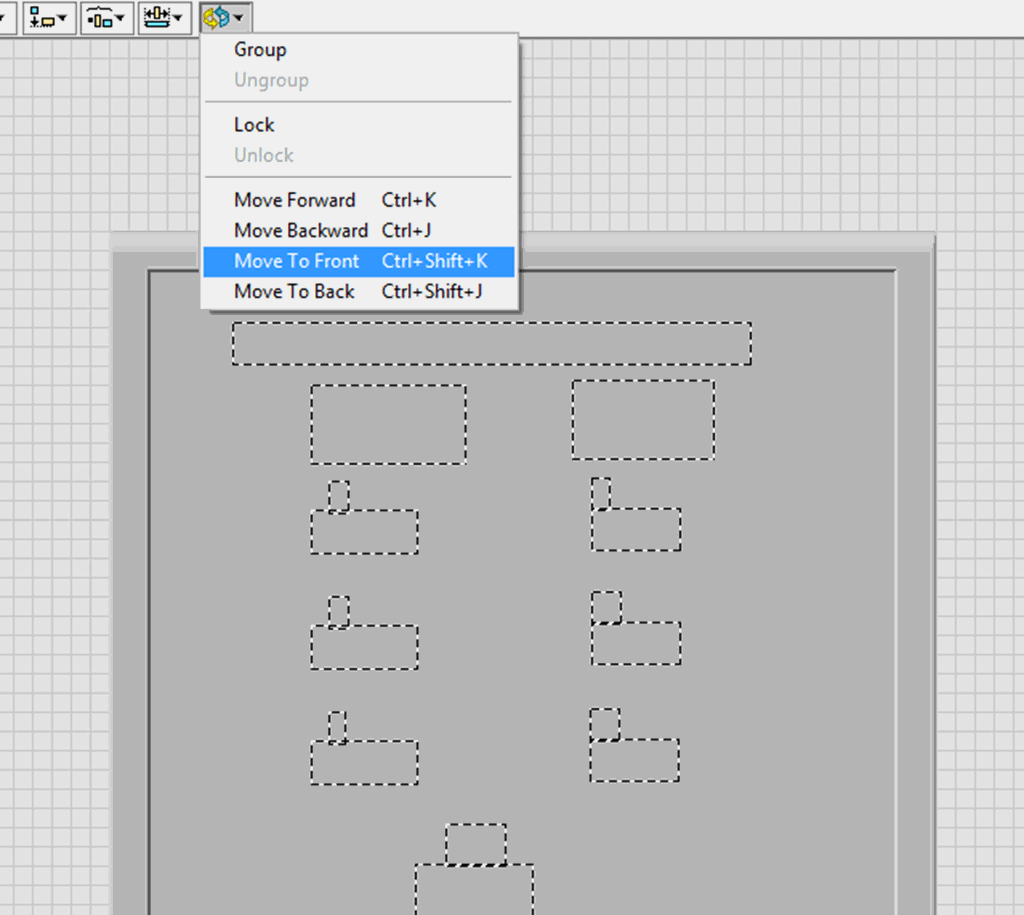
Task: Open the Reorder dropdown arrow
Action: click(239, 16)
